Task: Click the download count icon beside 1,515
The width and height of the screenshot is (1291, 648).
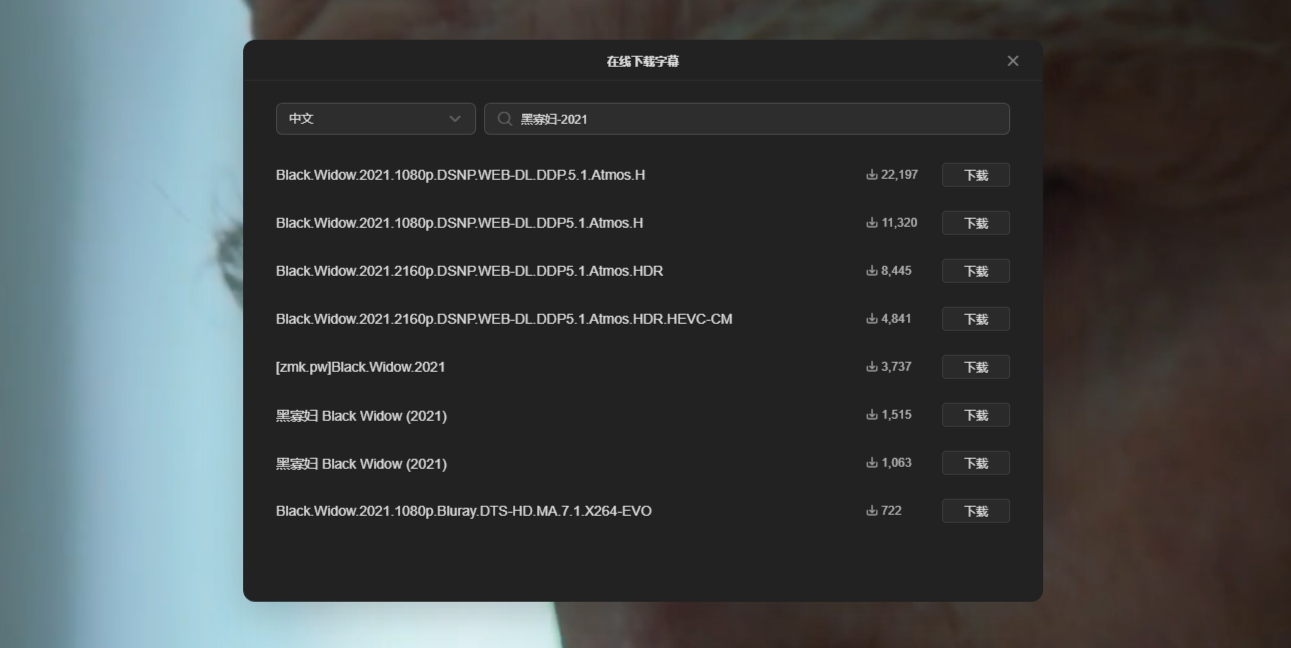Action: click(x=872, y=415)
